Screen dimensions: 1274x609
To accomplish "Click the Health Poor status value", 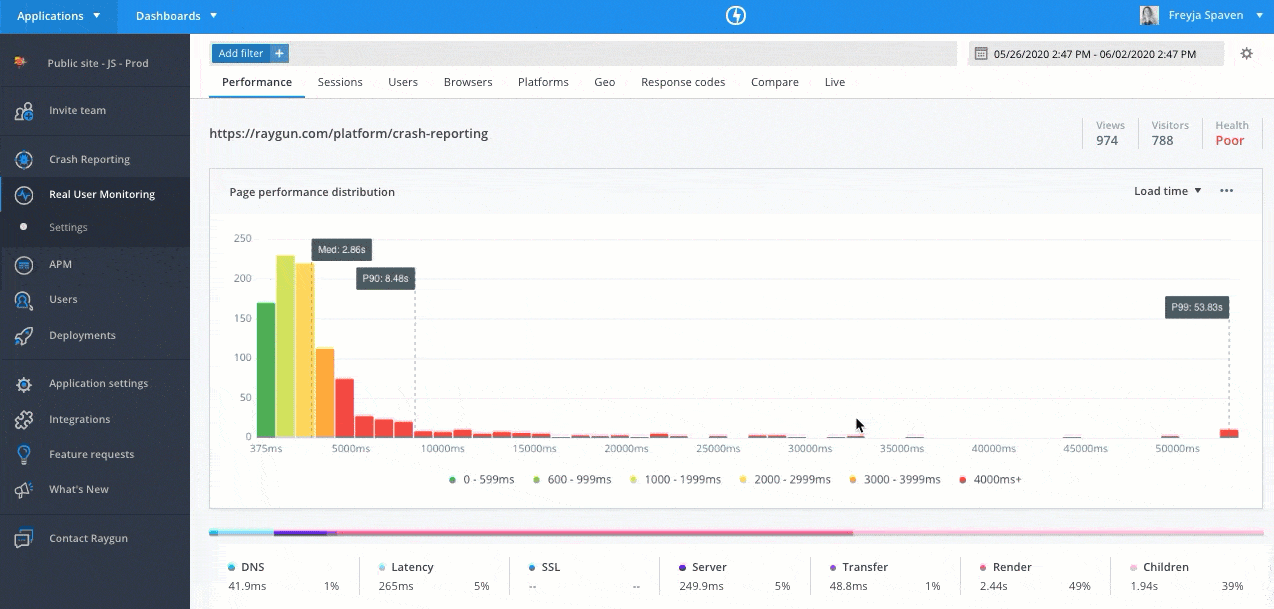I will tap(1230, 141).
